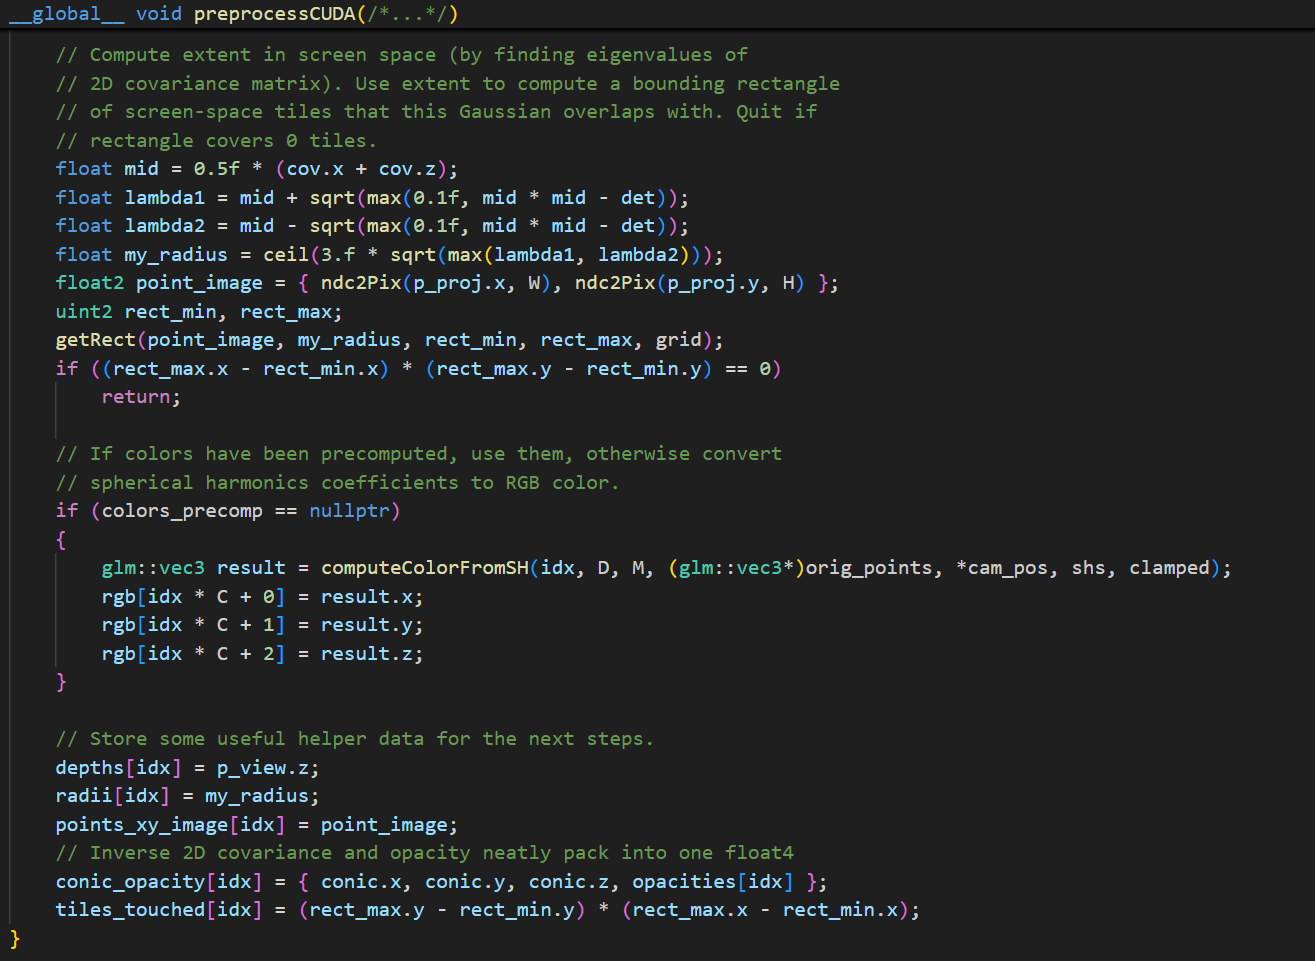Click "result.y" value
This screenshot has width=1315, height=961.
coord(366,625)
